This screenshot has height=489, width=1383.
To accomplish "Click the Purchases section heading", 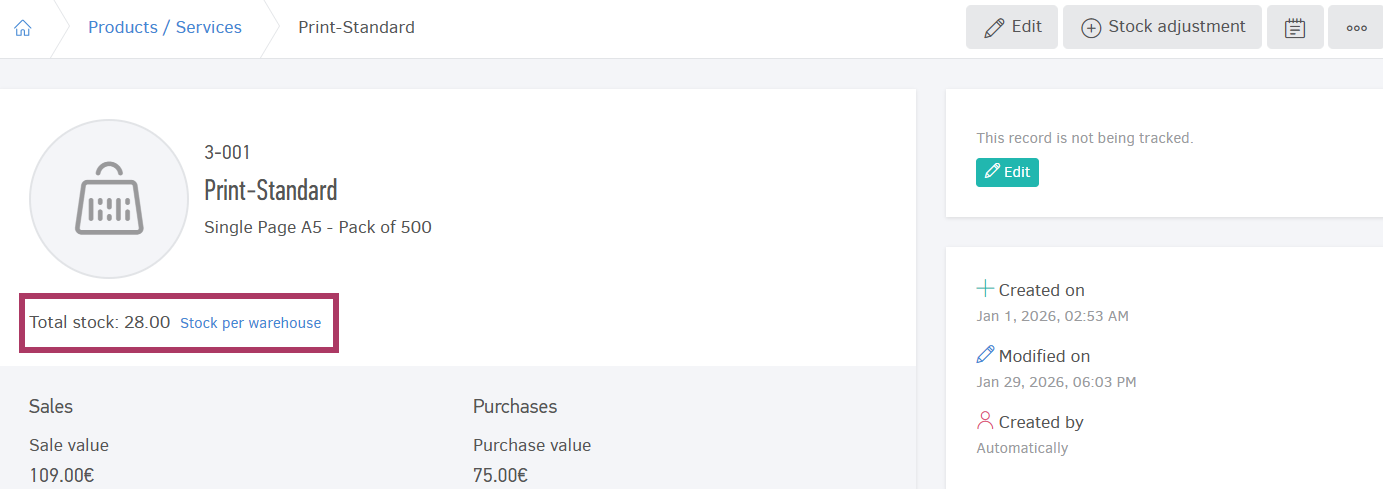I will 514,406.
